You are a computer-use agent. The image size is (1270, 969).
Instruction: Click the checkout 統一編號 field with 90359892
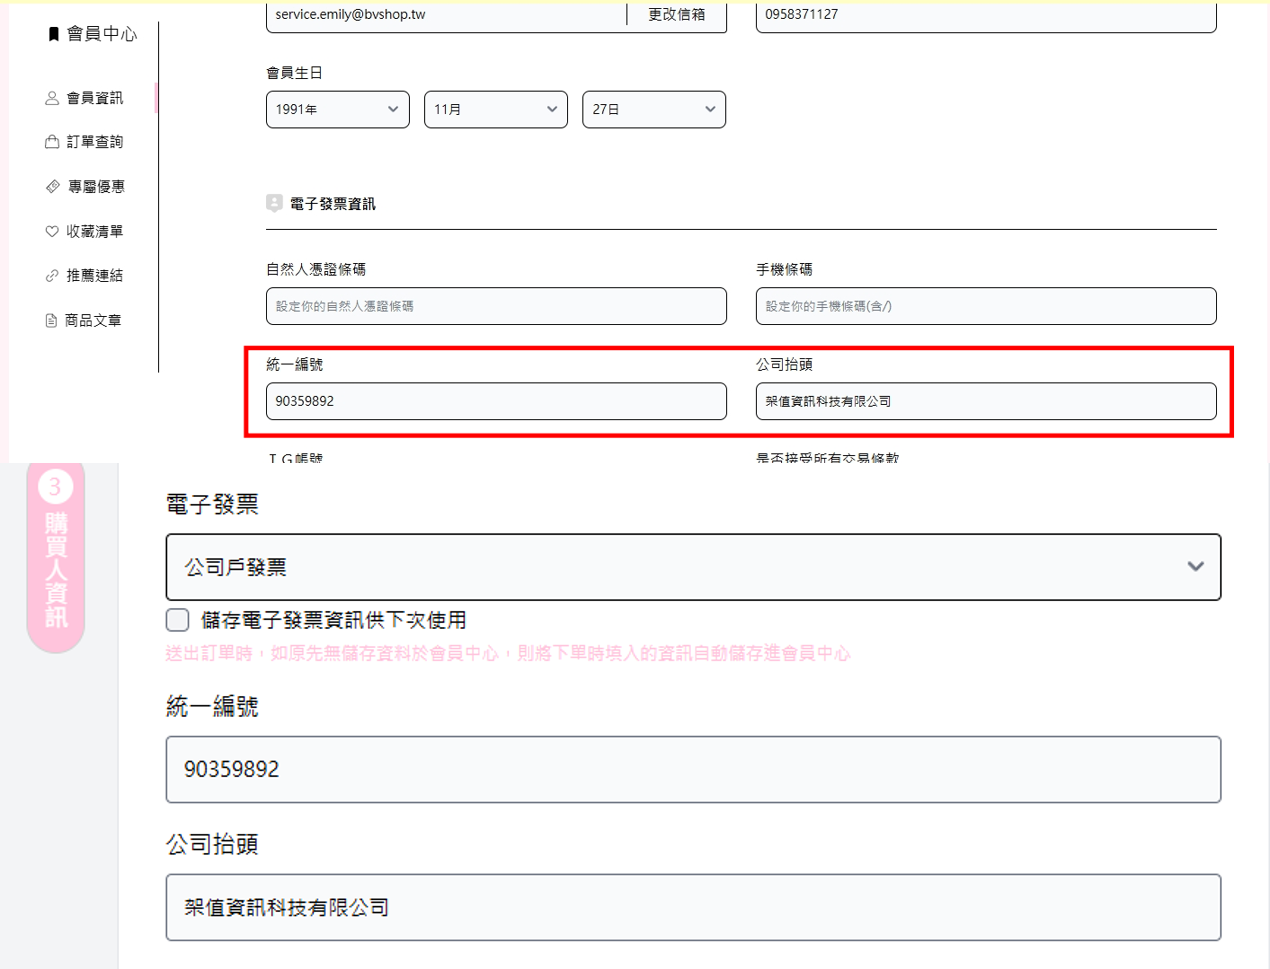(693, 769)
